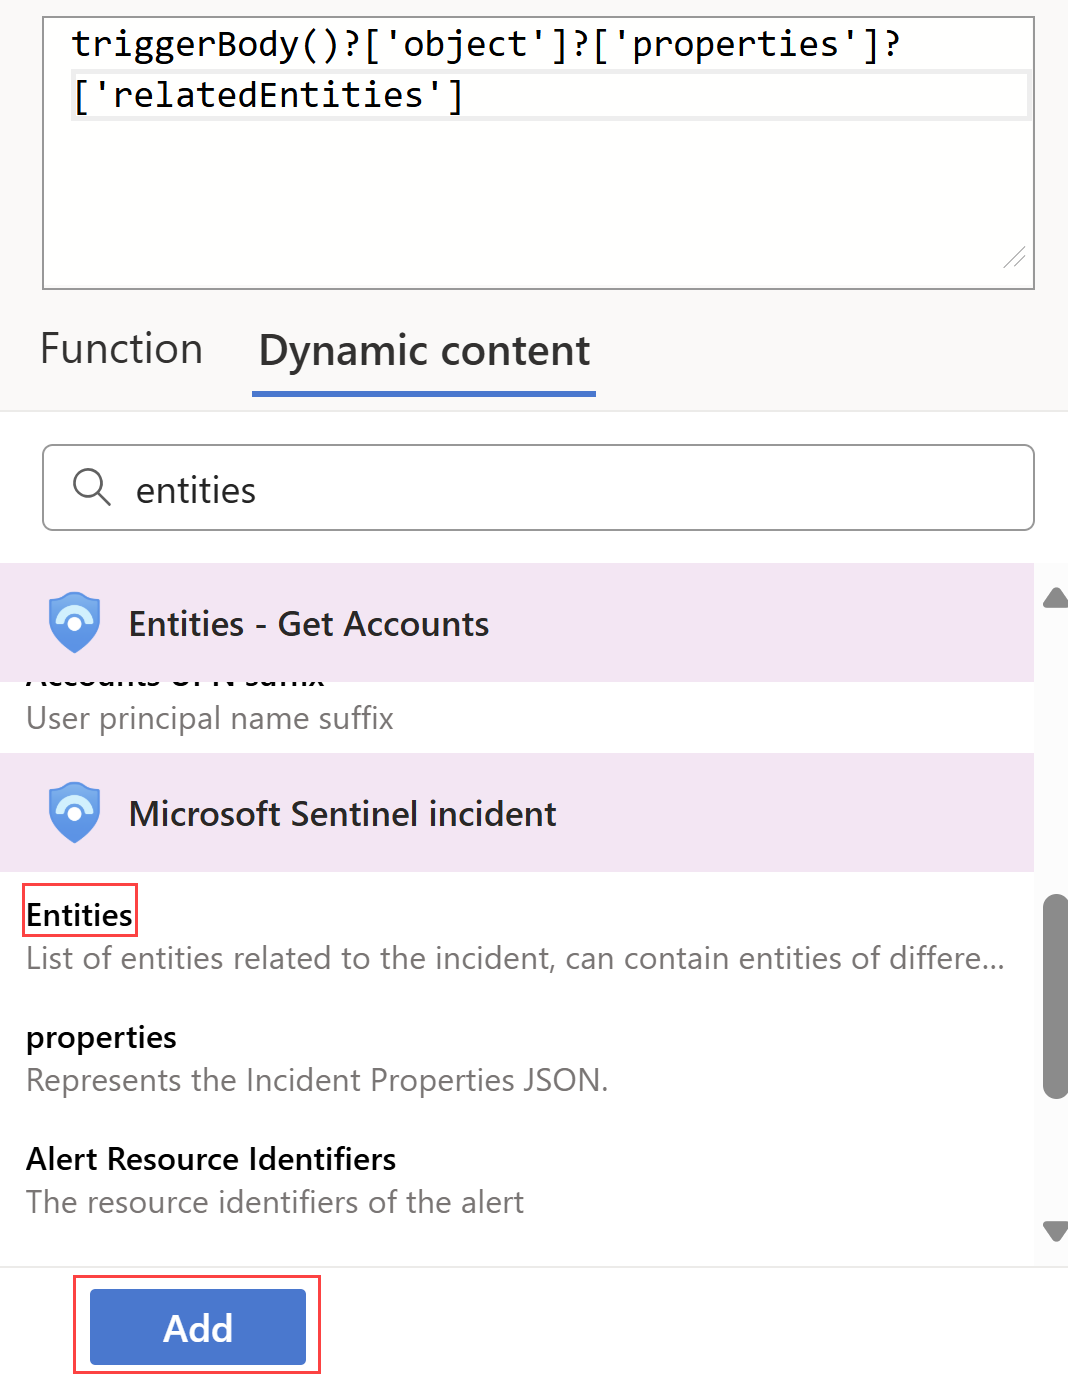Click the scrollbar up arrow icon
The height and width of the screenshot is (1380, 1068).
coord(1055,596)
